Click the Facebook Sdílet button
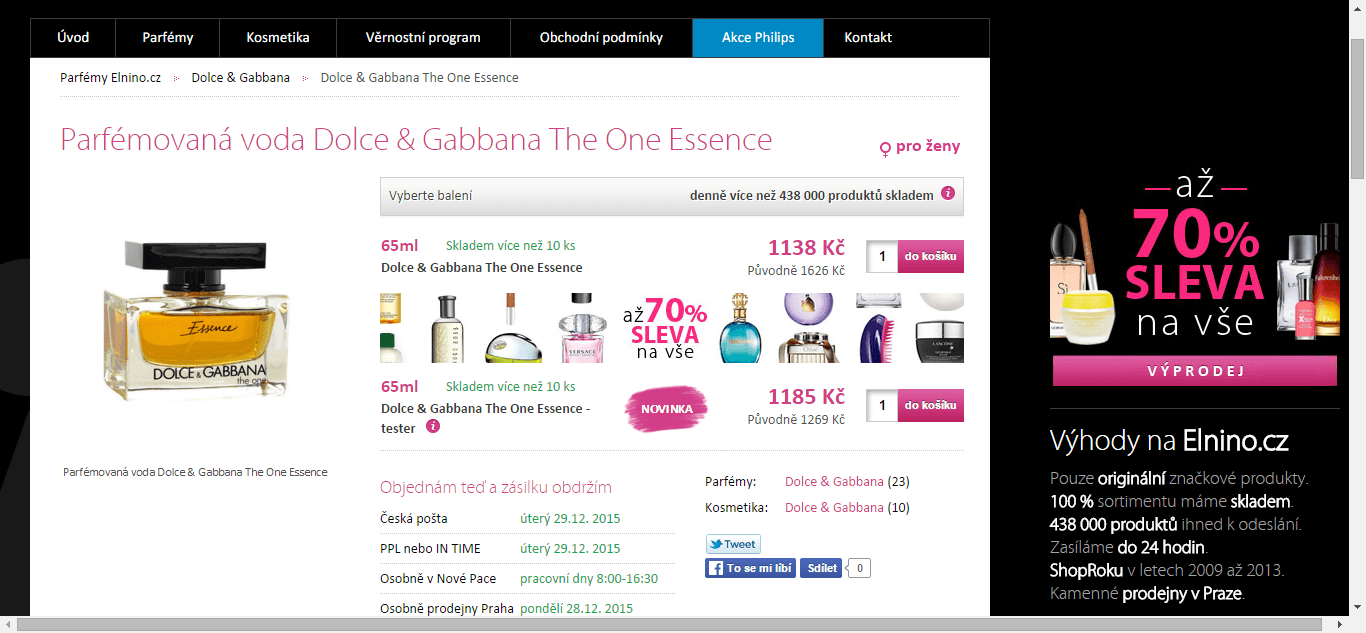 [x=820, y=568]
